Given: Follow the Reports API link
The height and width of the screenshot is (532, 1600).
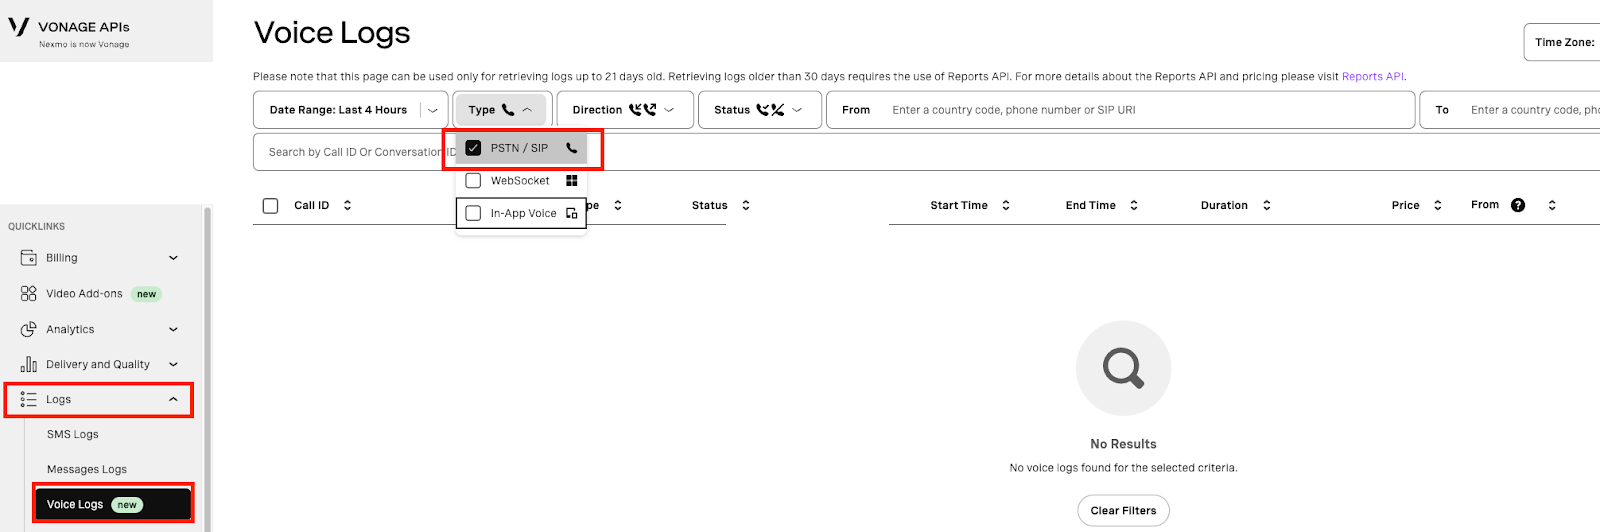Looking at the screenshot, I should click(x=1373, y=76).
